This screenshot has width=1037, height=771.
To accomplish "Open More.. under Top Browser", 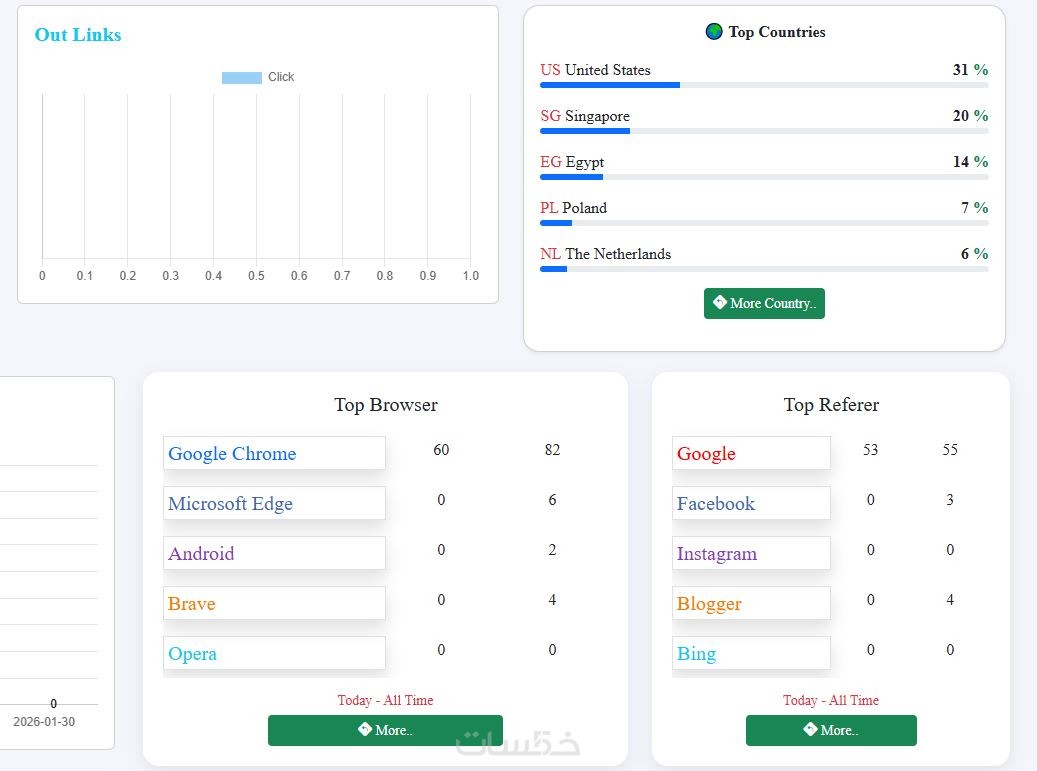I will 385,730.
